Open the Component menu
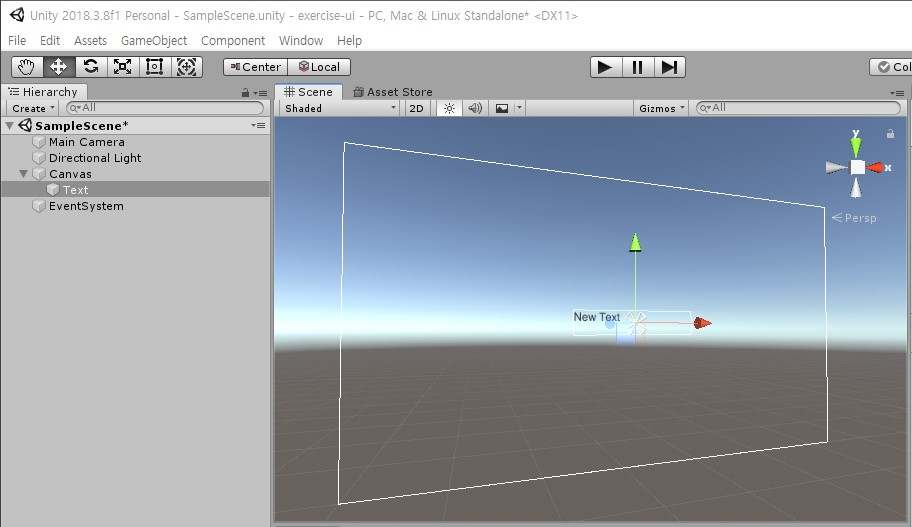 coord(233,41)
